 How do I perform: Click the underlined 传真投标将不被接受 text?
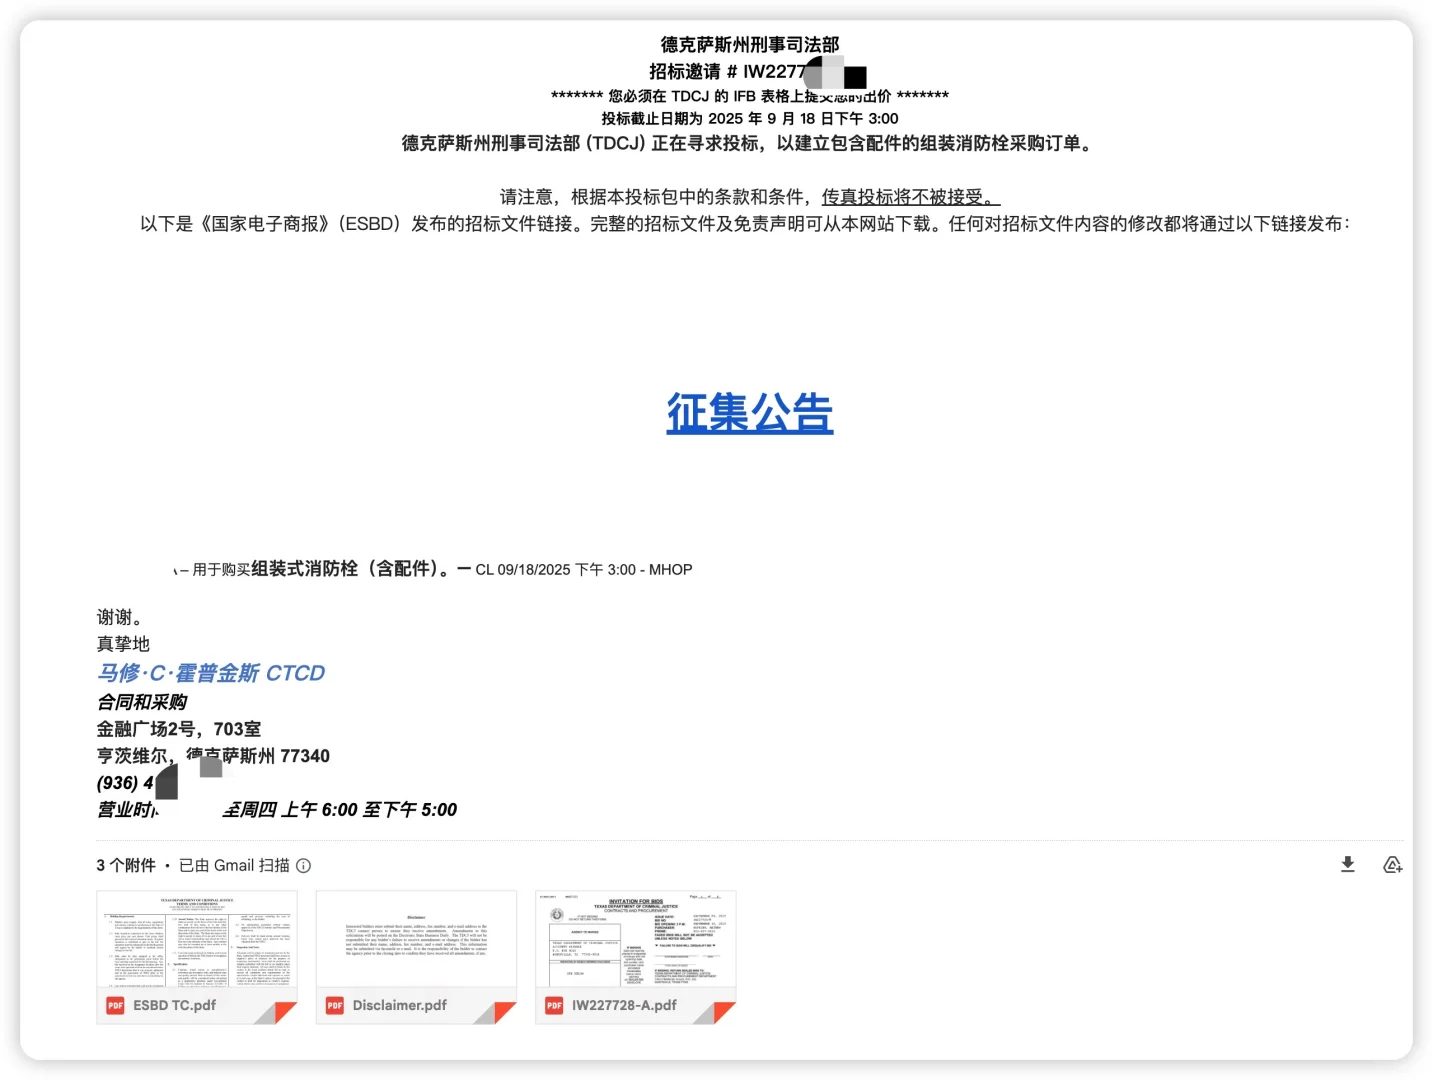(x=908, y=197)
